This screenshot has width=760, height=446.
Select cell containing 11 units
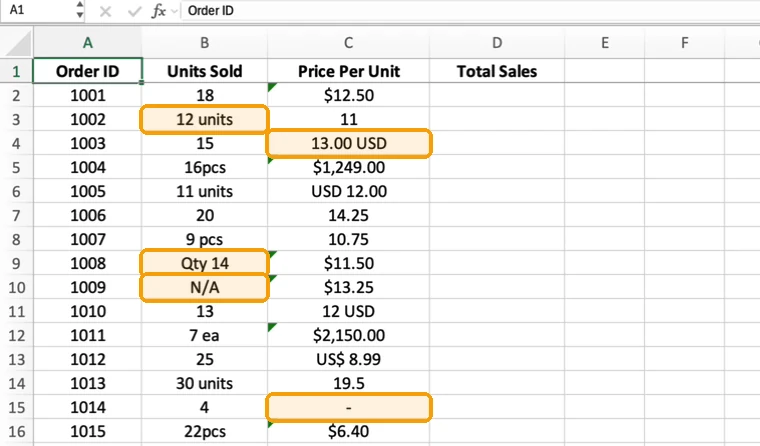205,191
